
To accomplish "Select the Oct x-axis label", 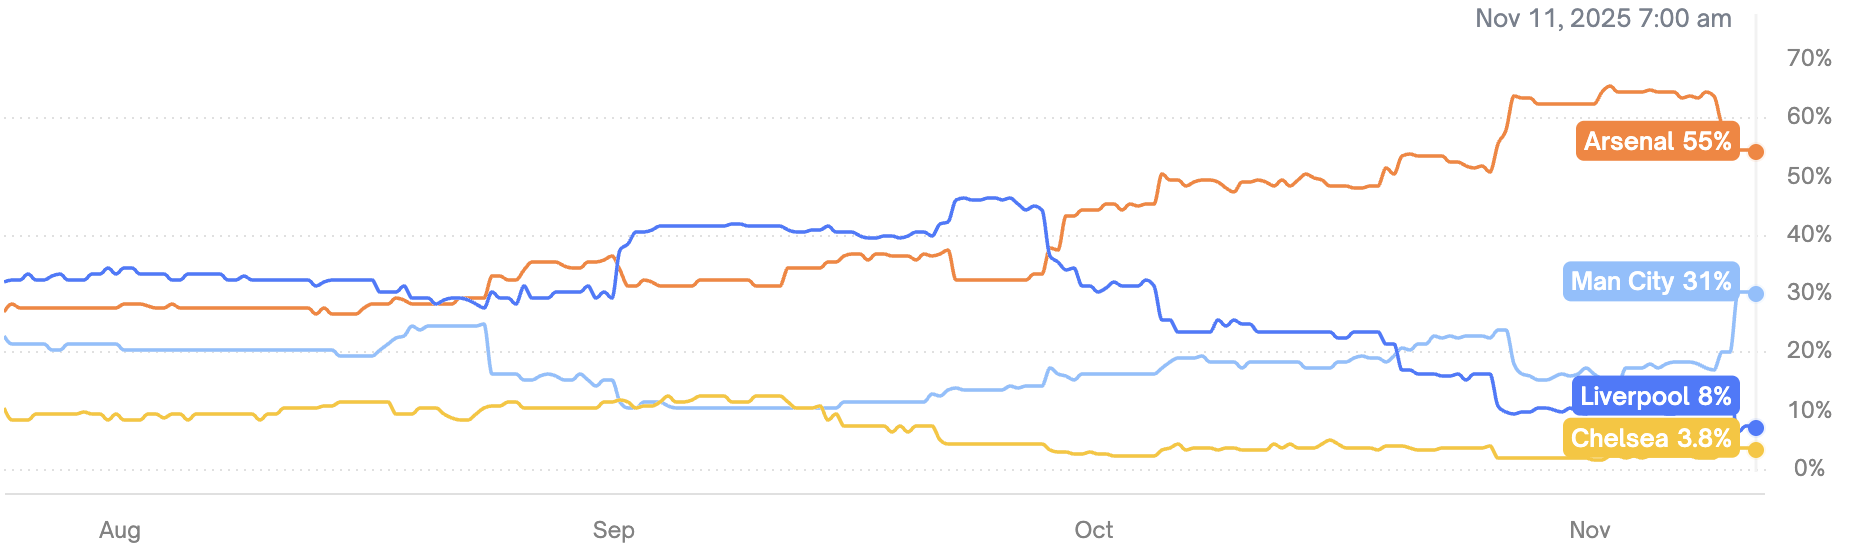I will coord(1094,530).
